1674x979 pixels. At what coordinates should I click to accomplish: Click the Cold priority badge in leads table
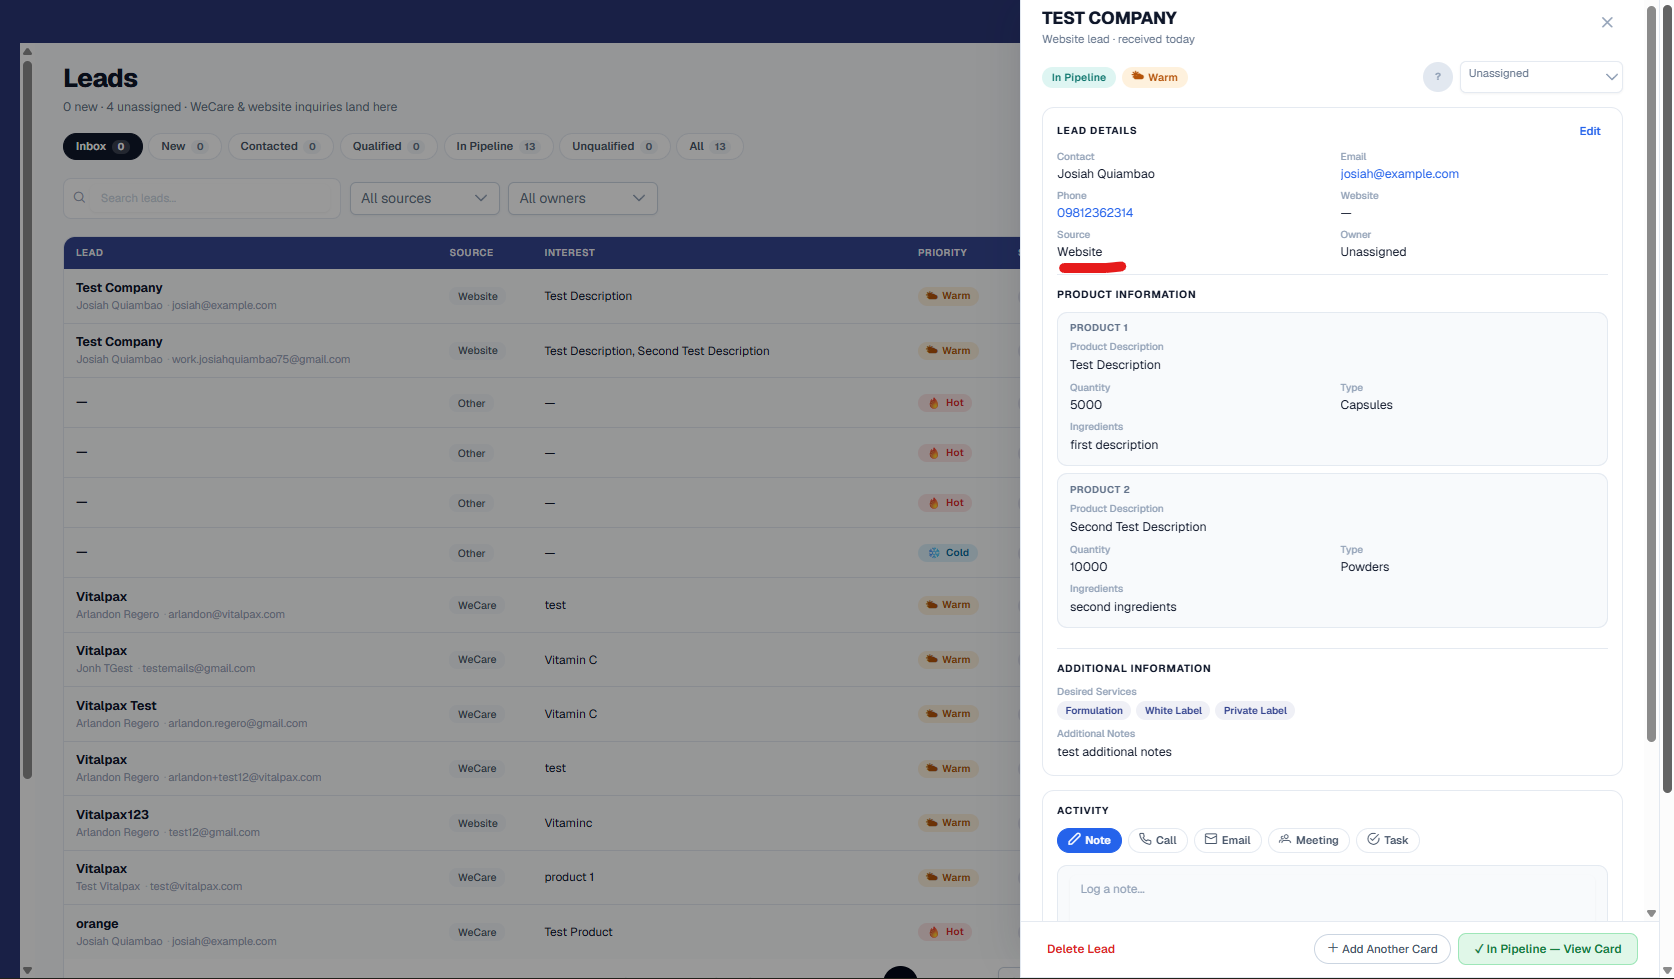point(949,553)
